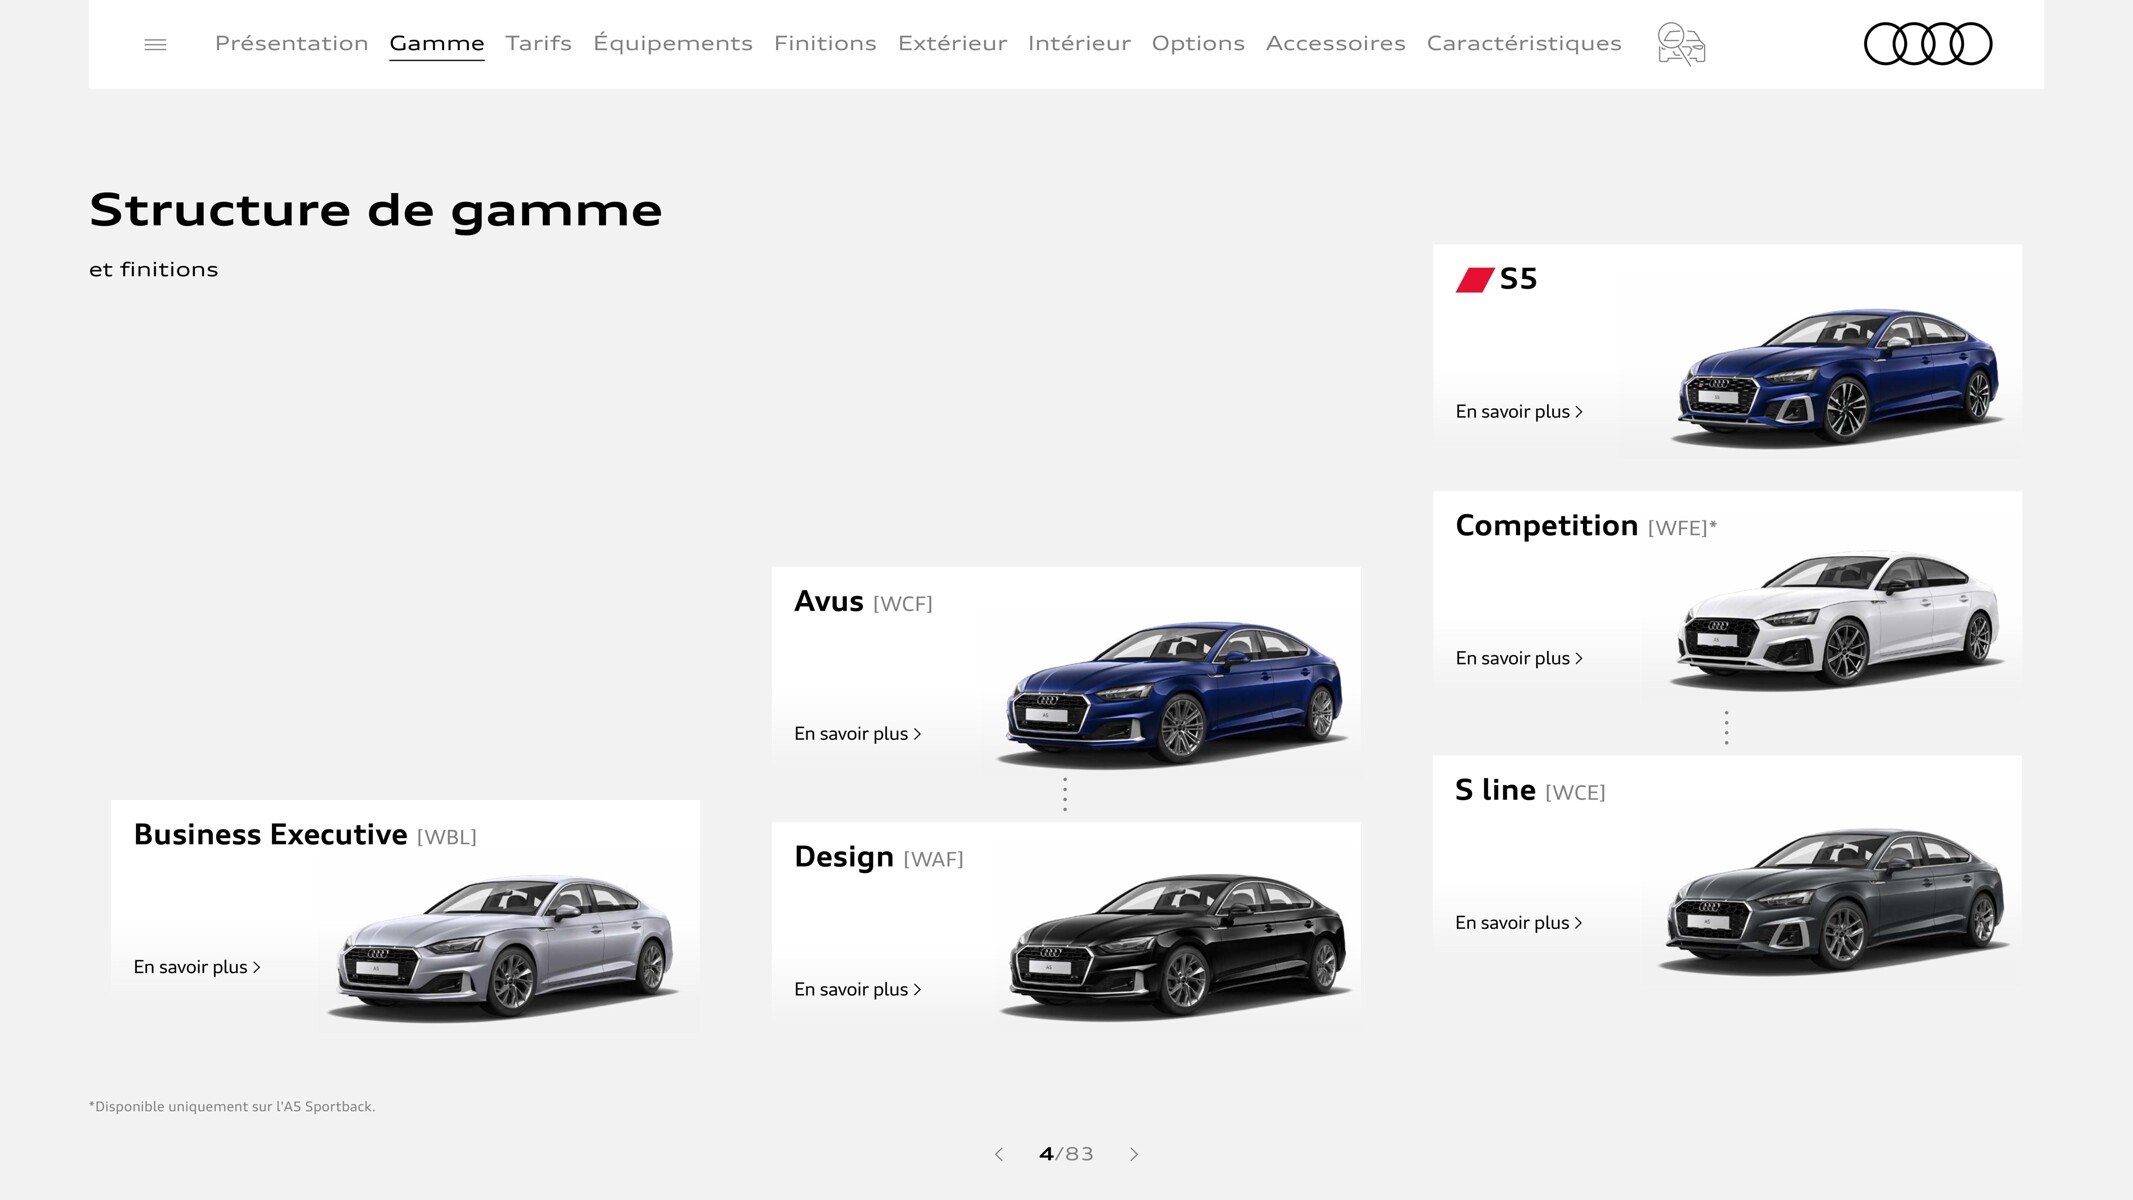Open the hamburger menu icon
The width and height of the screenshot is (2133, 1200).
point(155,44)
